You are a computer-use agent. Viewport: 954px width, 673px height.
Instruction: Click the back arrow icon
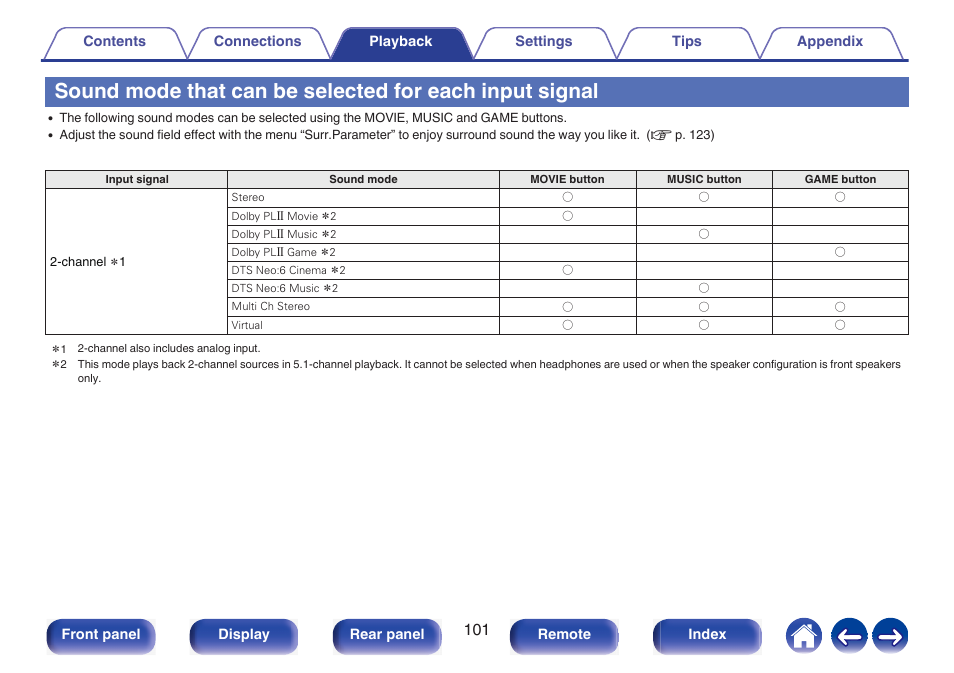pyautogui.click(x=849, y=636)
